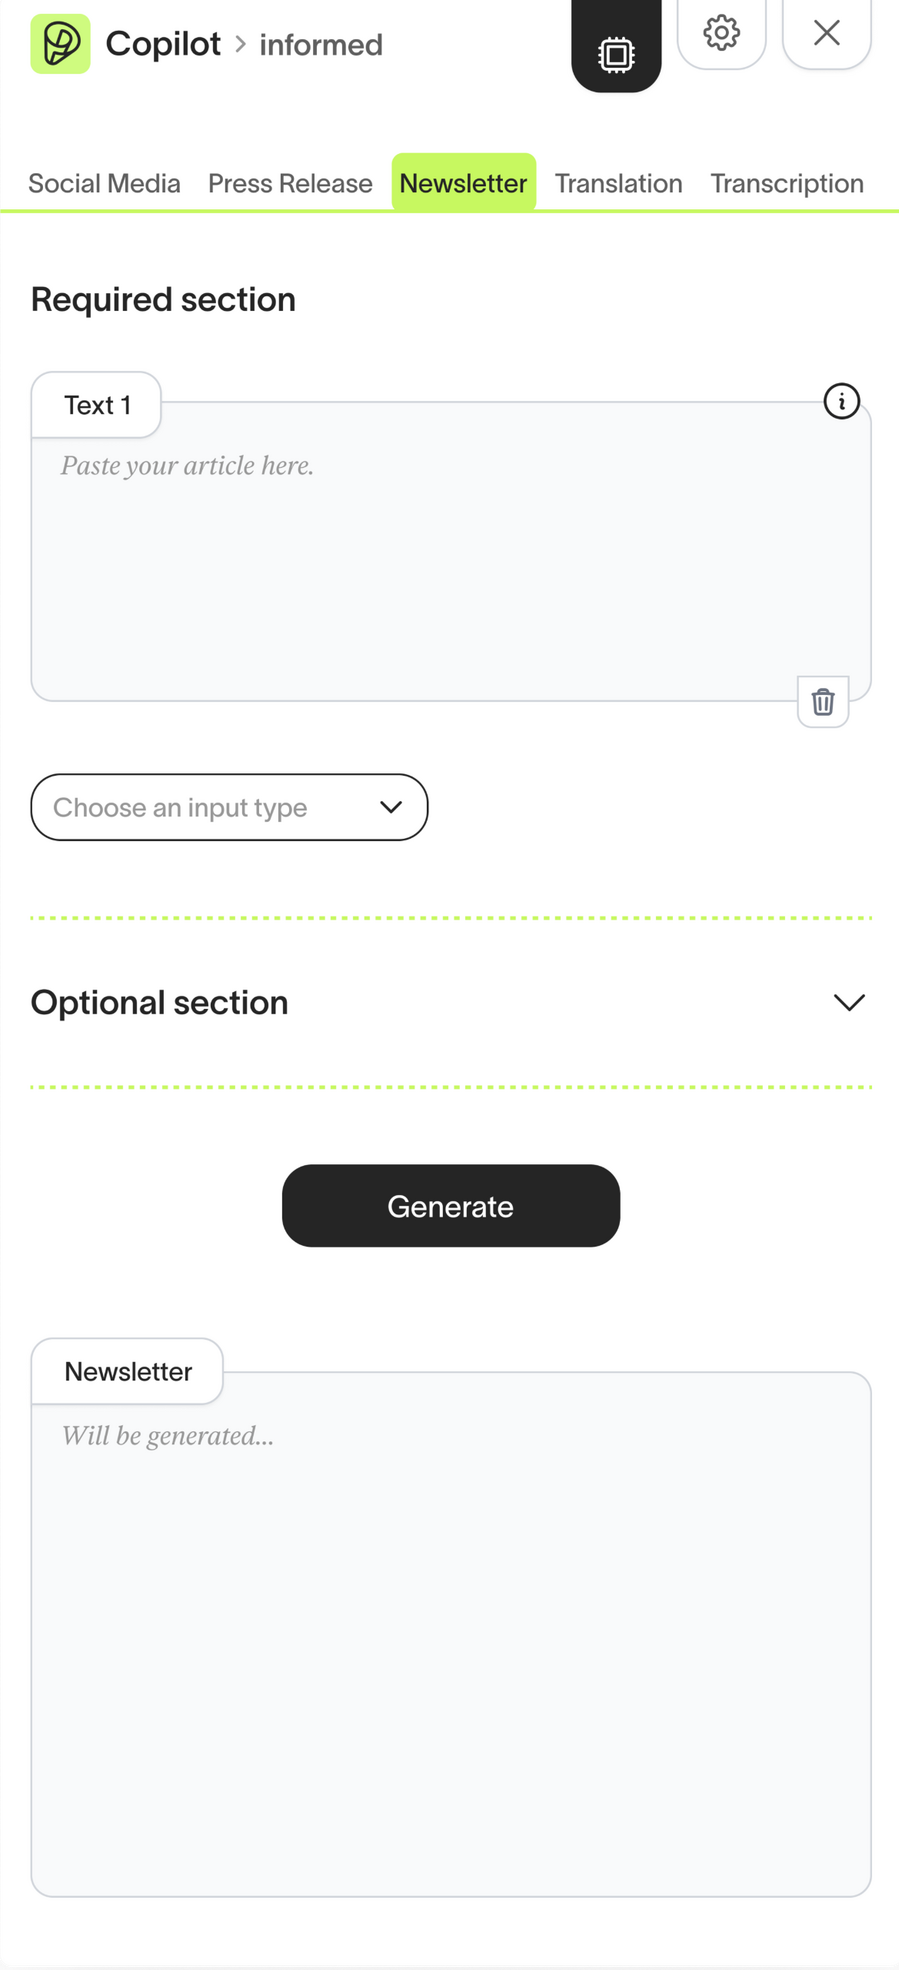The image size is (899, 1970).
Task: Go to the Transcription tab
Action: [787, 183]
